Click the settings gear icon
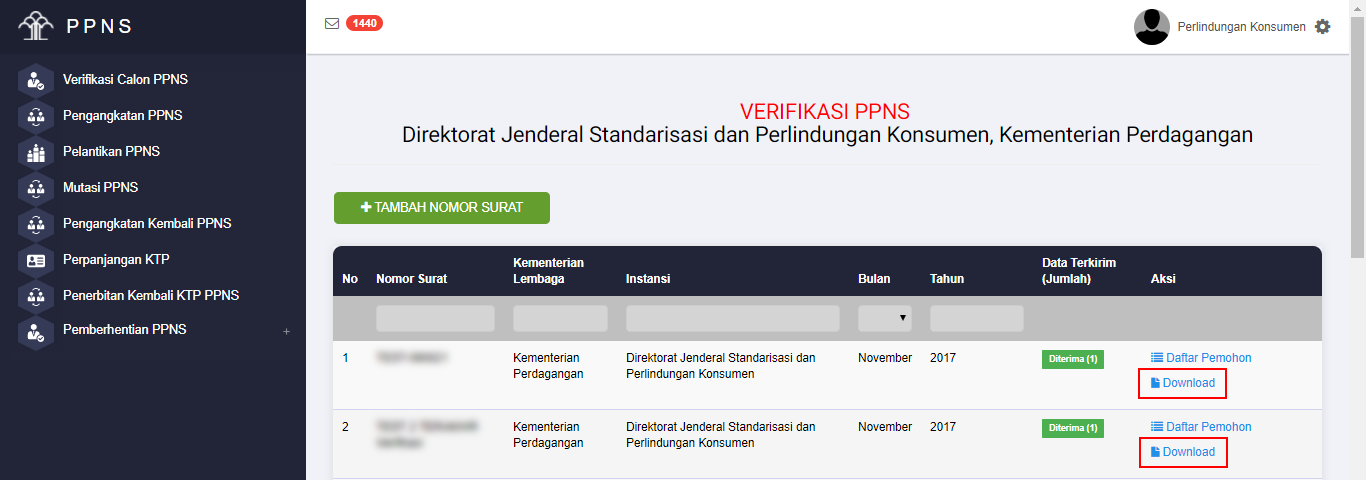Screen dimensions: 1366x480 pyautogui.click(x=1323, y=27)
